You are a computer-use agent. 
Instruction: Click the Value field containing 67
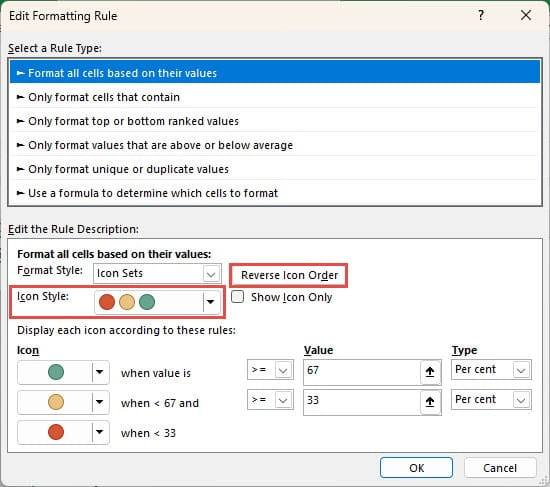coord(362,371)
